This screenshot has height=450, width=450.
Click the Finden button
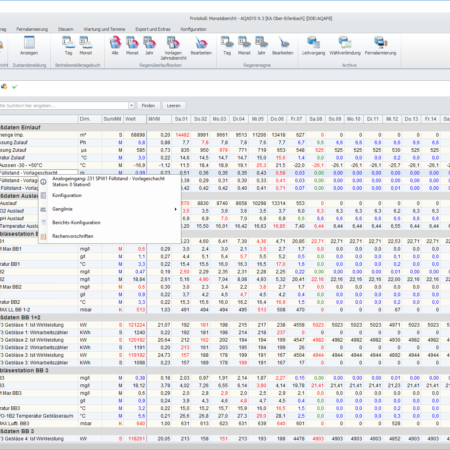148,106
